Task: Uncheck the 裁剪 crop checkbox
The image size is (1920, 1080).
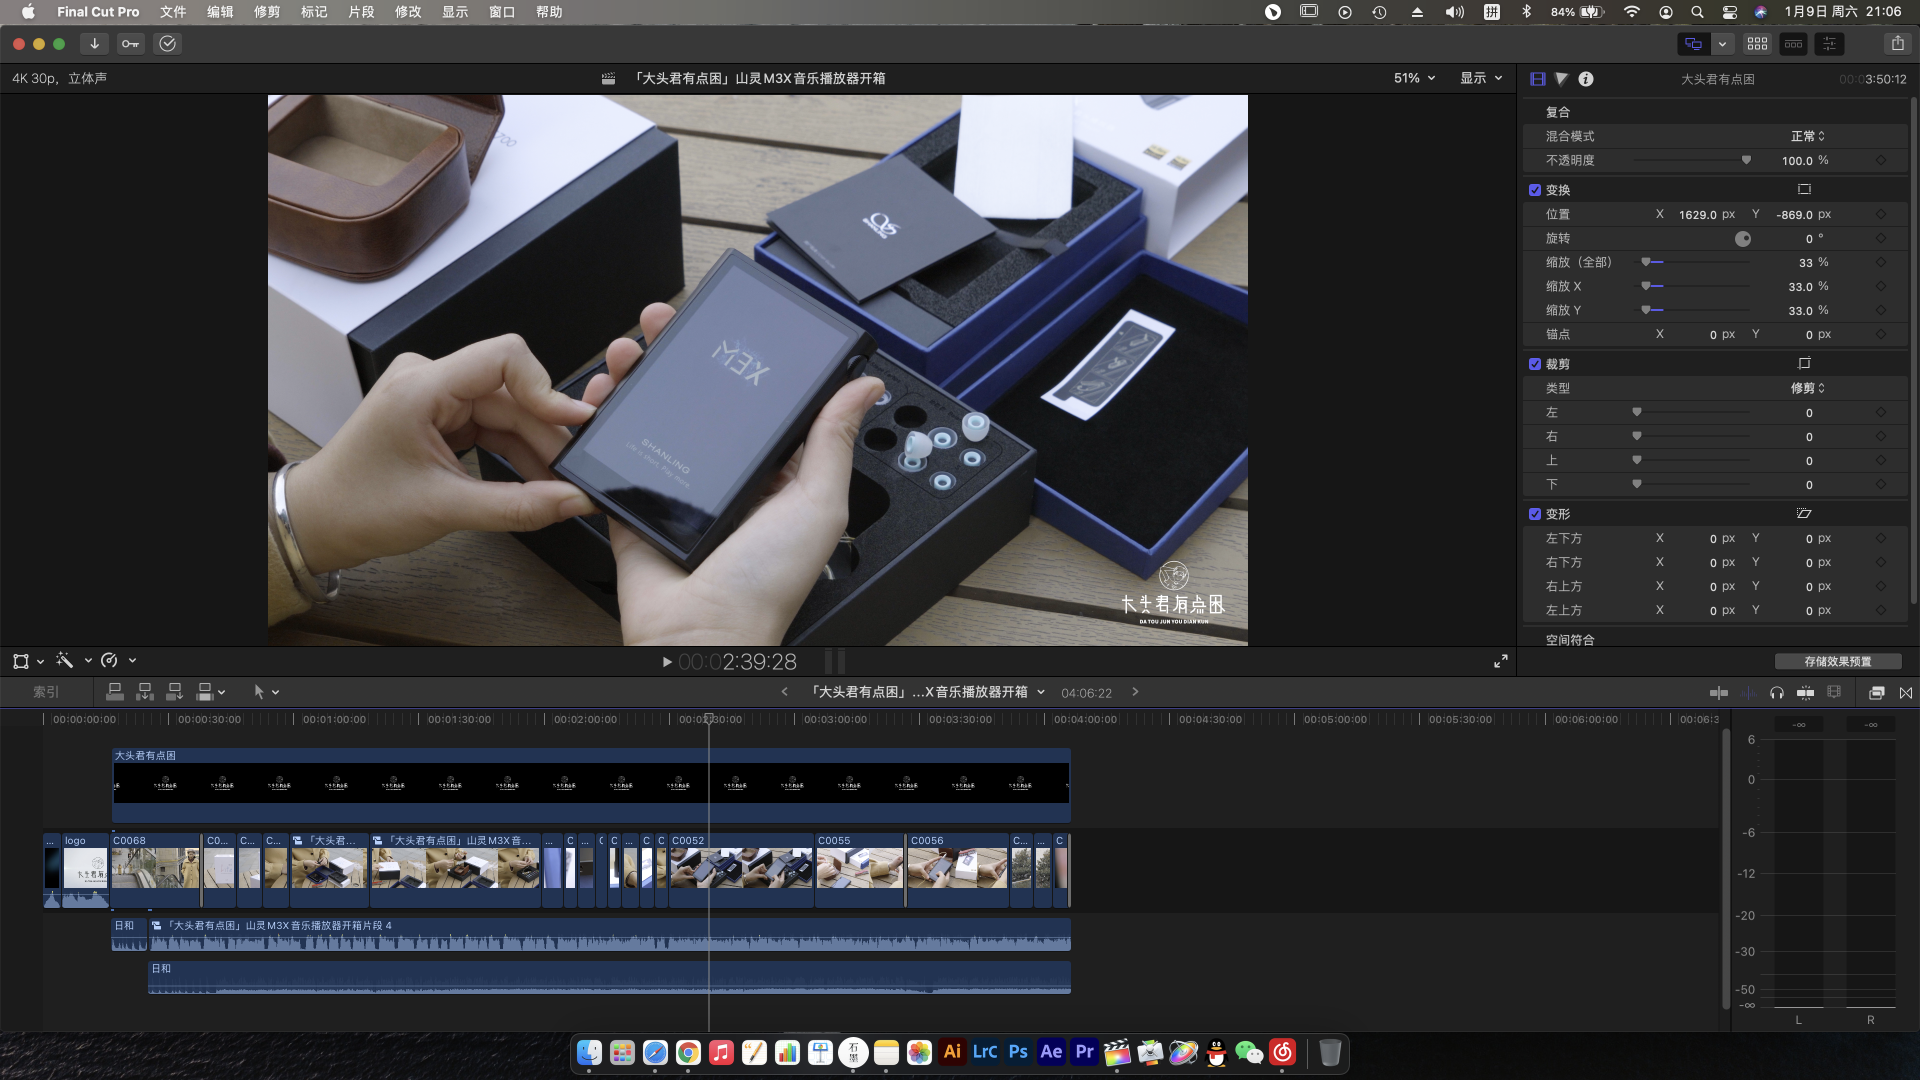Action: click(x=1535, y=364)
